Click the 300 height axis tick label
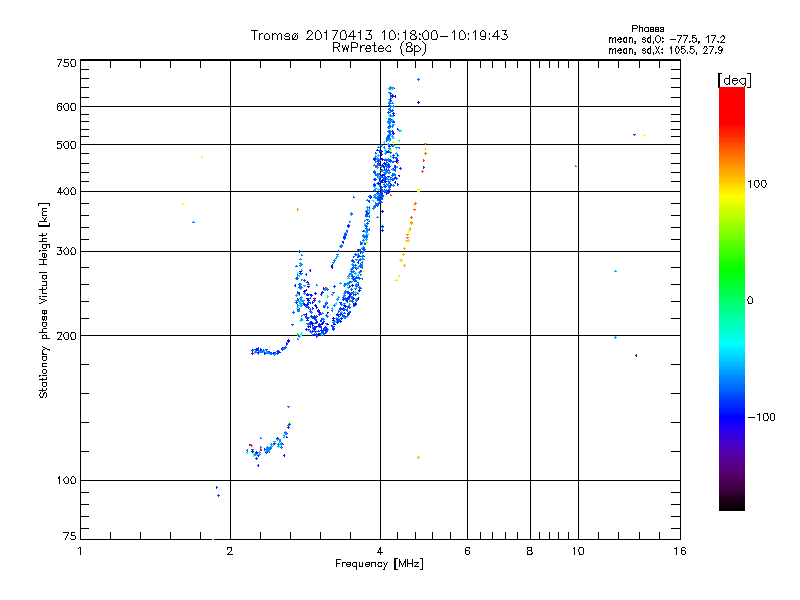 [66, 251]
